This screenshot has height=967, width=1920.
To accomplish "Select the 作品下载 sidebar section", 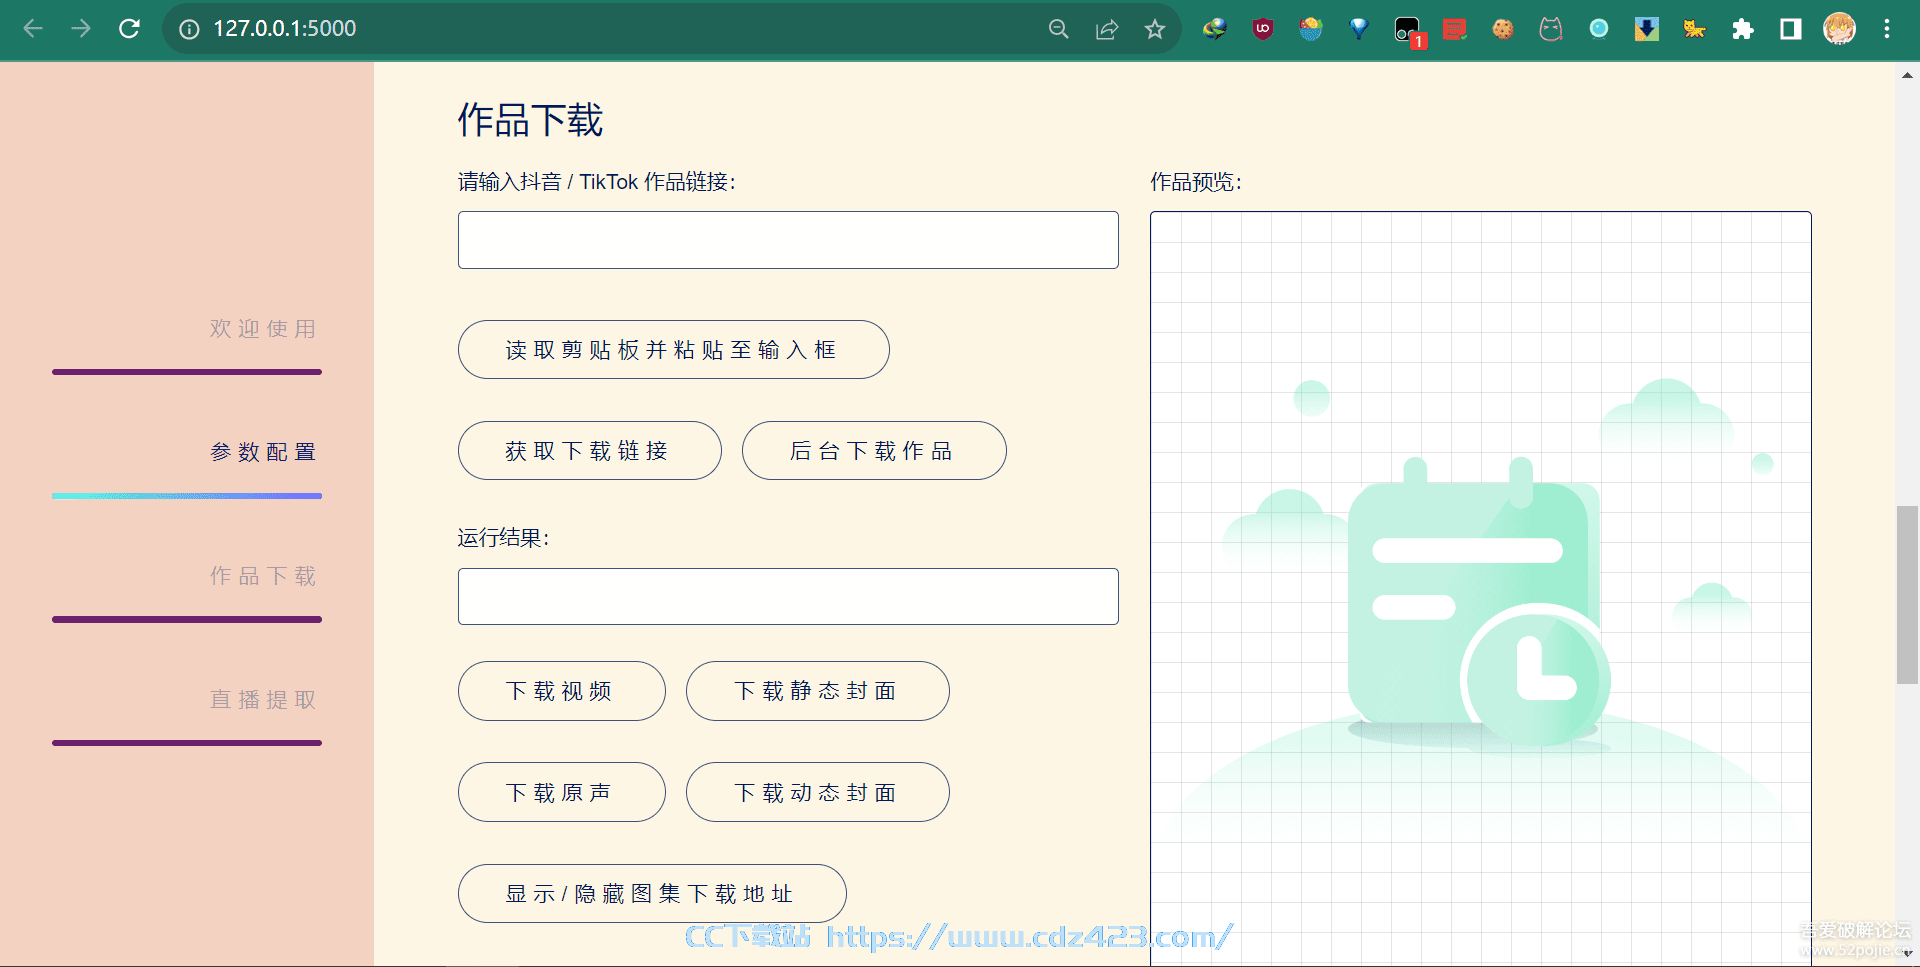I will click(263, 576).
